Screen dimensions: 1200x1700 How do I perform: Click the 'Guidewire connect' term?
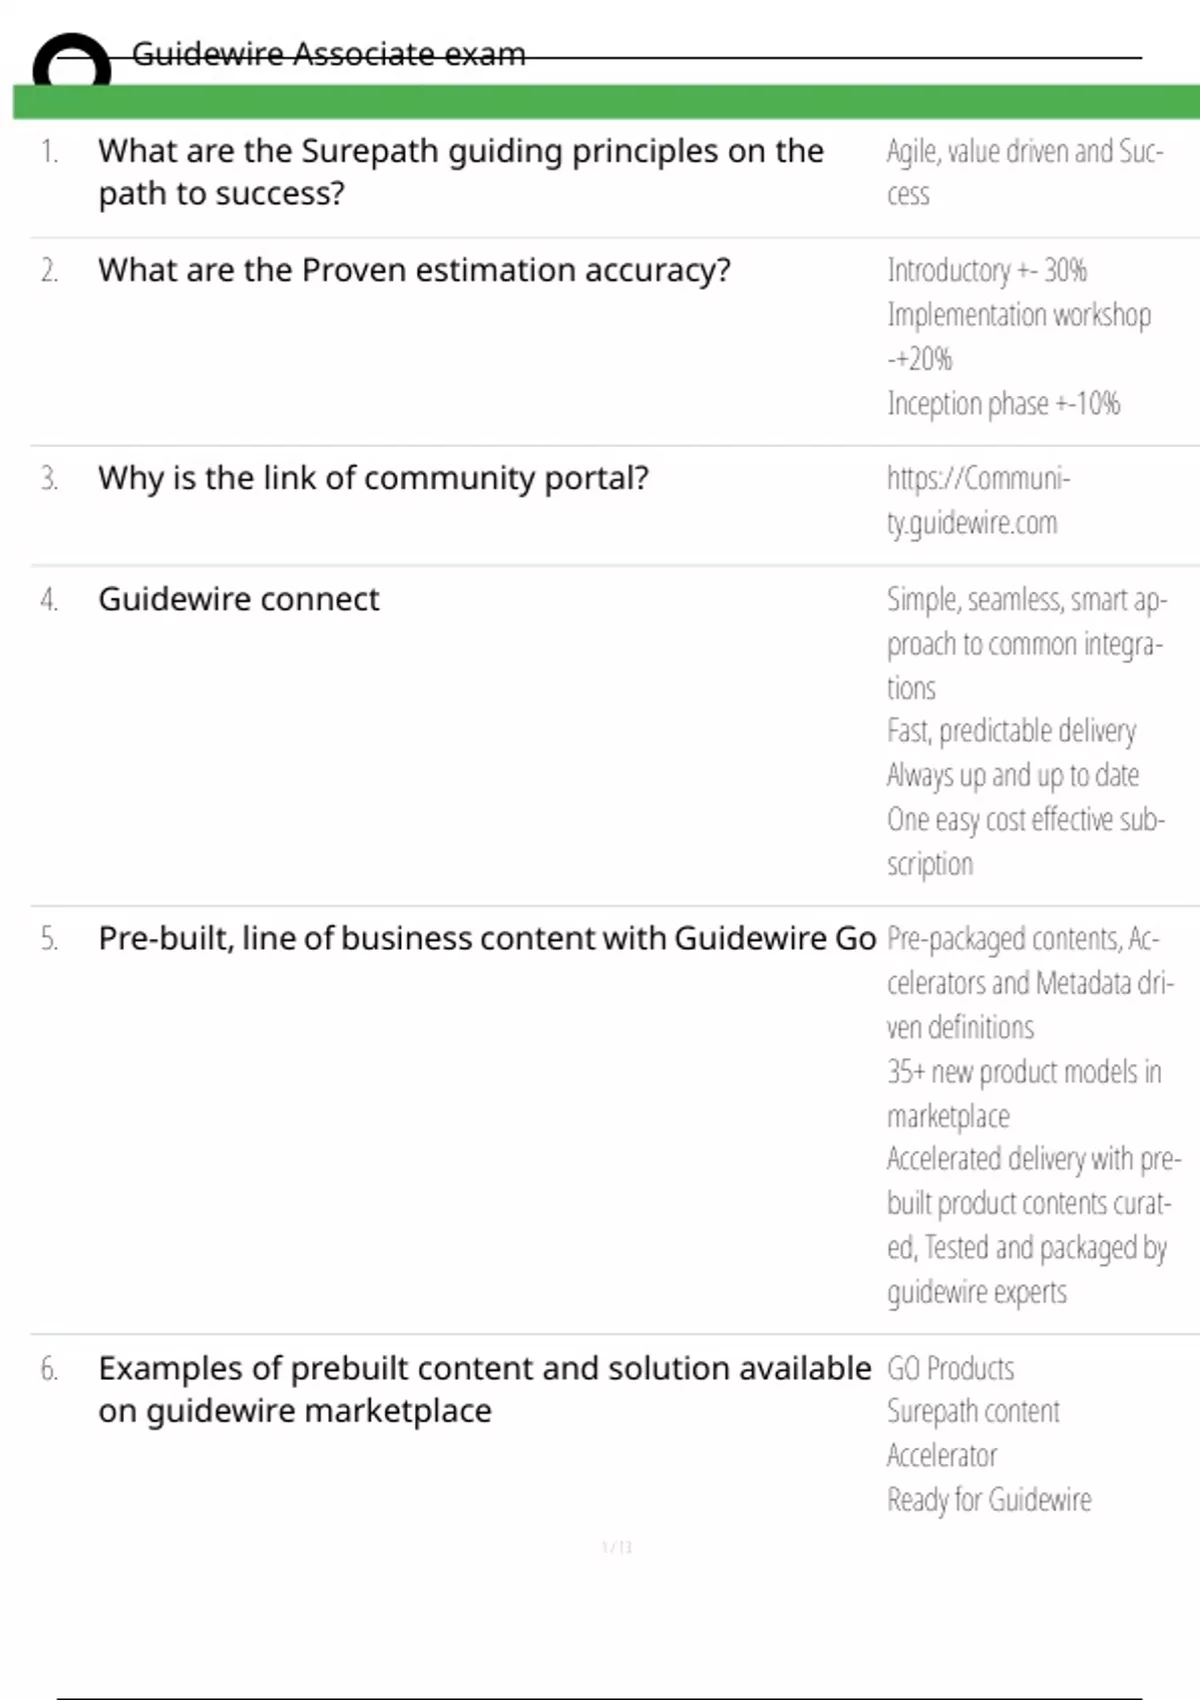(238, 599)
